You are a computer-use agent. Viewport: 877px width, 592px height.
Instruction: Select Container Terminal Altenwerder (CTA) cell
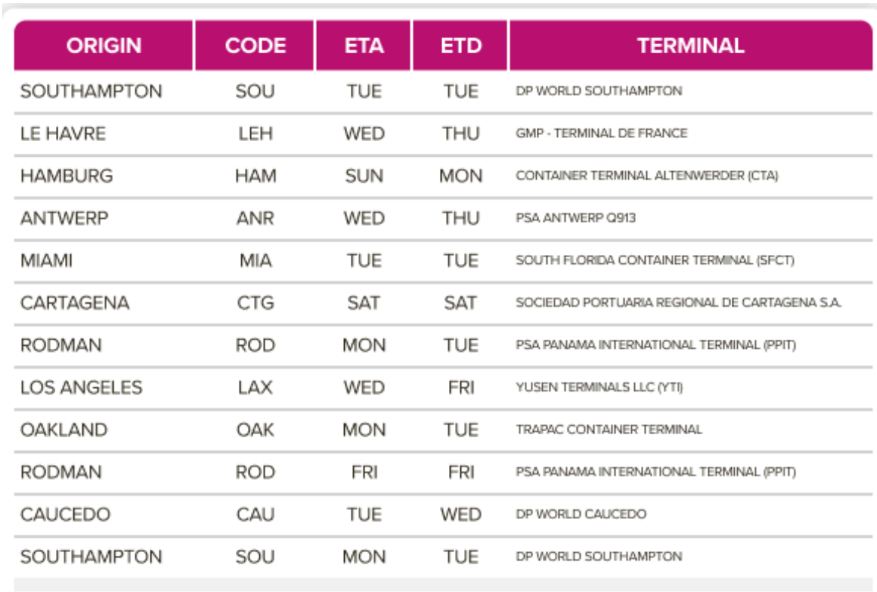pyautogui.click(x=646, y=176)
